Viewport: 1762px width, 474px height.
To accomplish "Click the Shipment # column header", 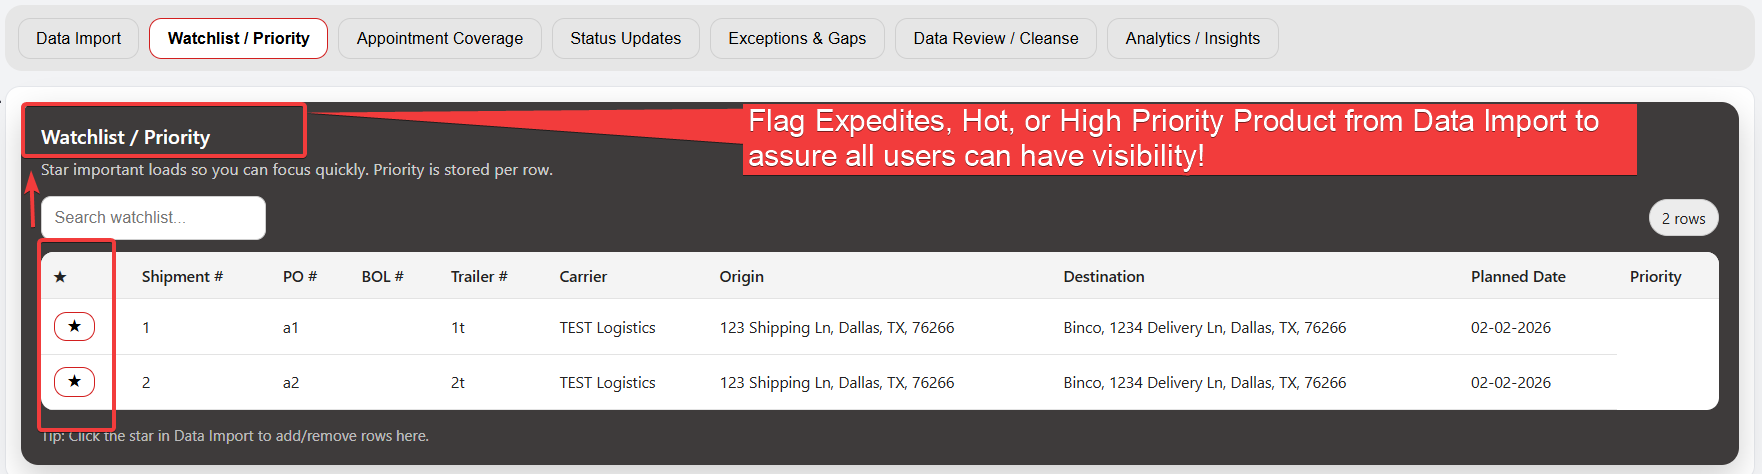I will point(182,277).
